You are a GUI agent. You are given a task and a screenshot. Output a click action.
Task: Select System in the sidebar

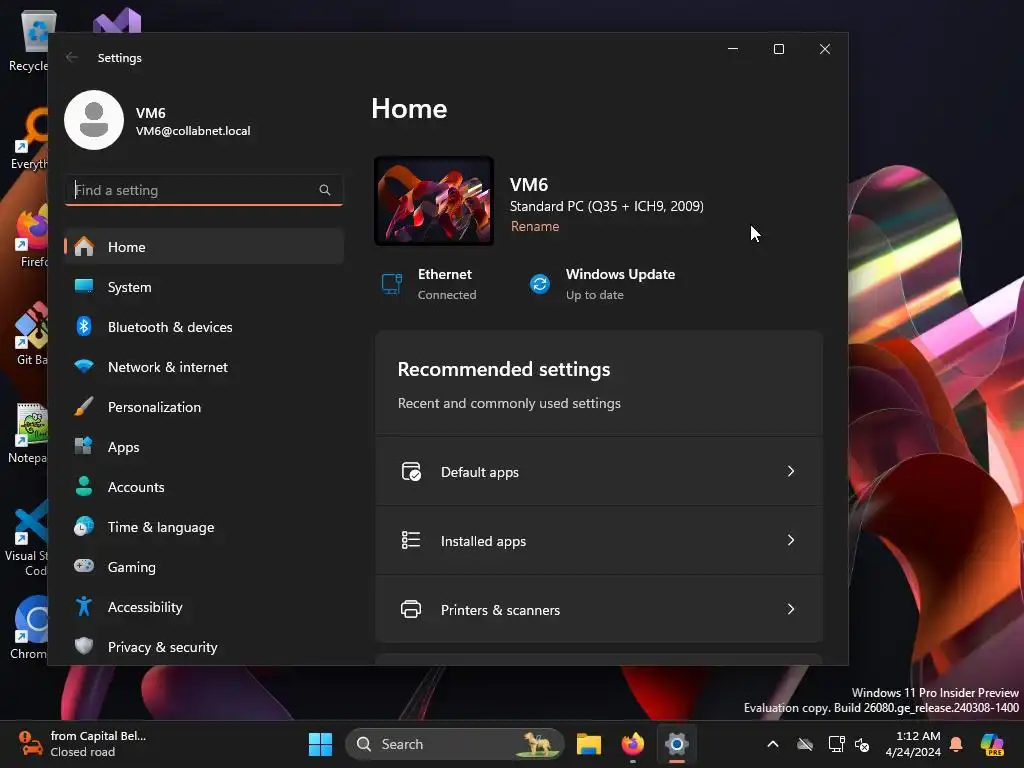pos(204,287)
